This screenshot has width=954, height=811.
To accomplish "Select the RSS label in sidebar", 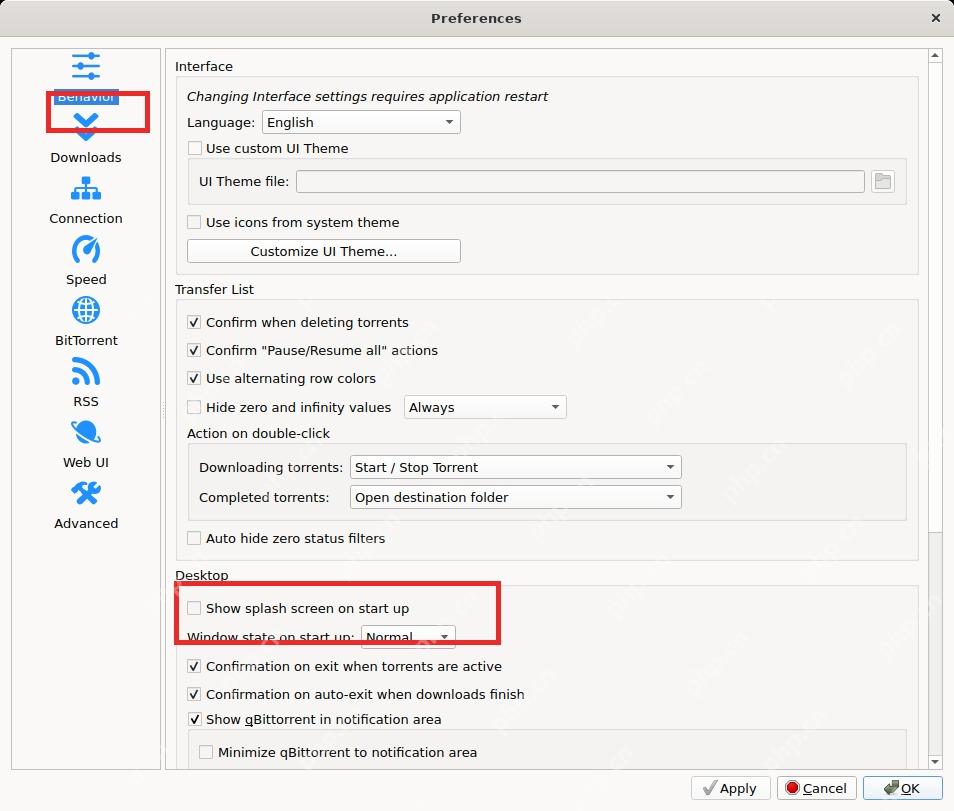I will (86, 402).
